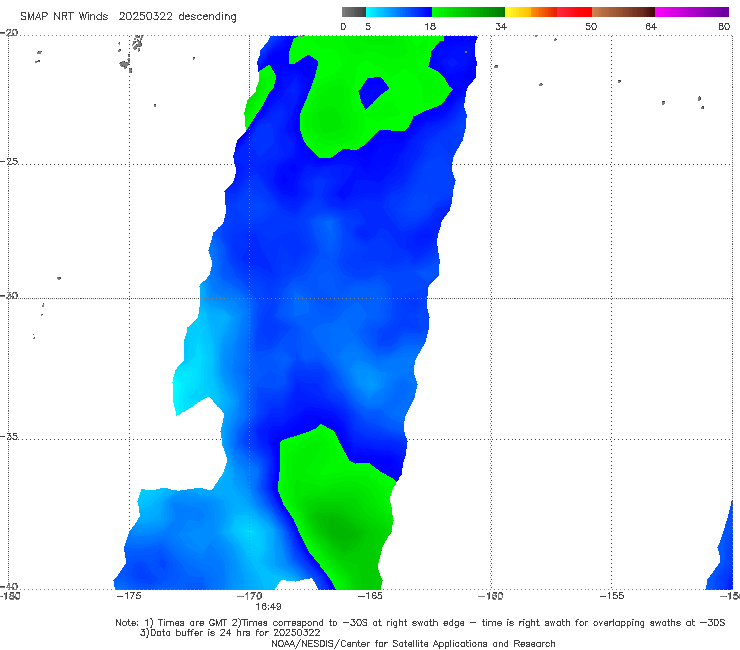Click the 'SMAP NRT Winds 20250322 descending' title
Image resolution: width=740 pixels, height=650 pixels.
click(128, 17)
